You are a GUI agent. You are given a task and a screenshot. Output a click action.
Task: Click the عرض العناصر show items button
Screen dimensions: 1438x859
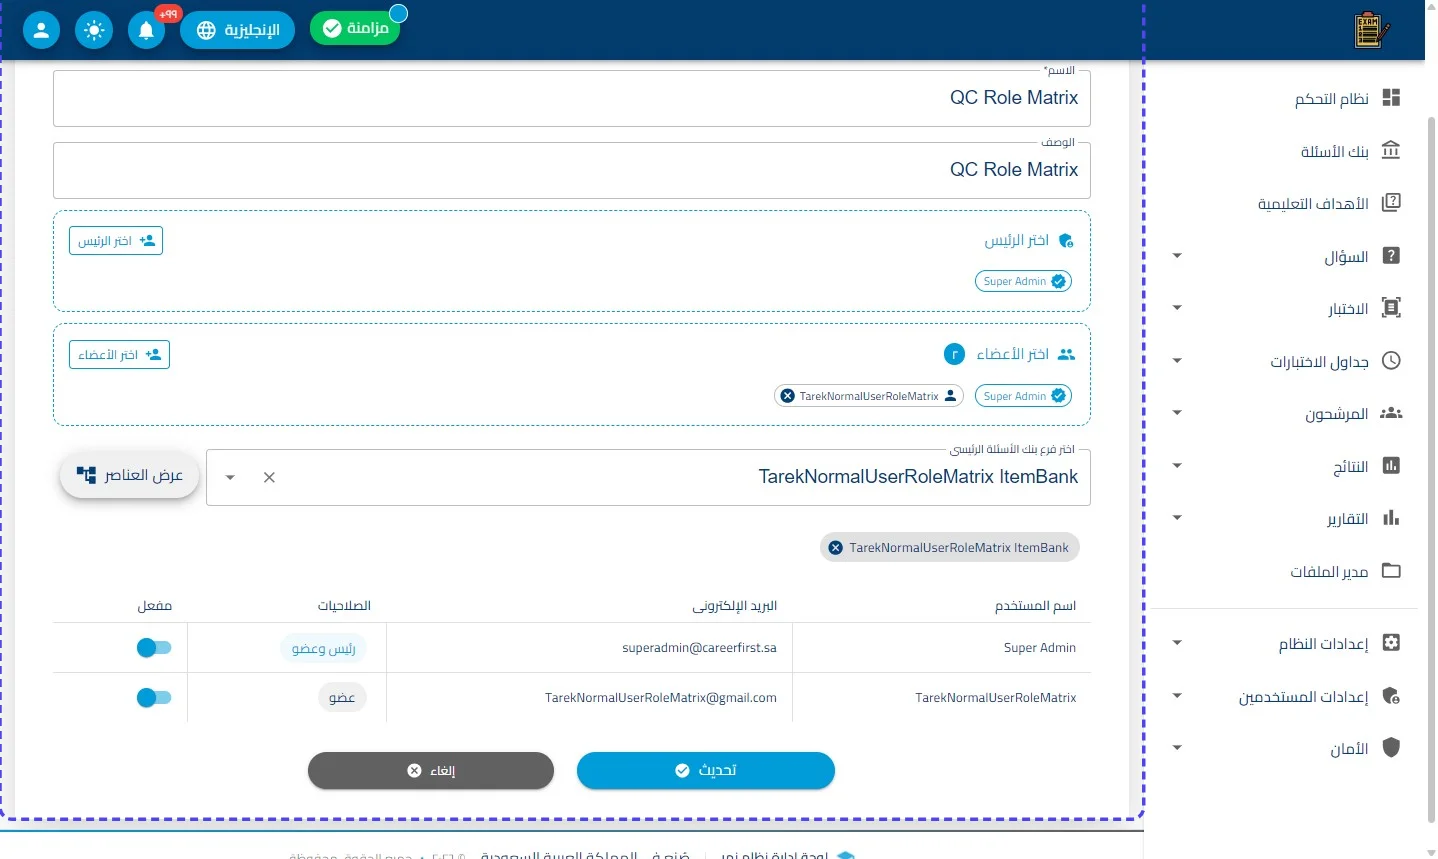tap(130, 475)
